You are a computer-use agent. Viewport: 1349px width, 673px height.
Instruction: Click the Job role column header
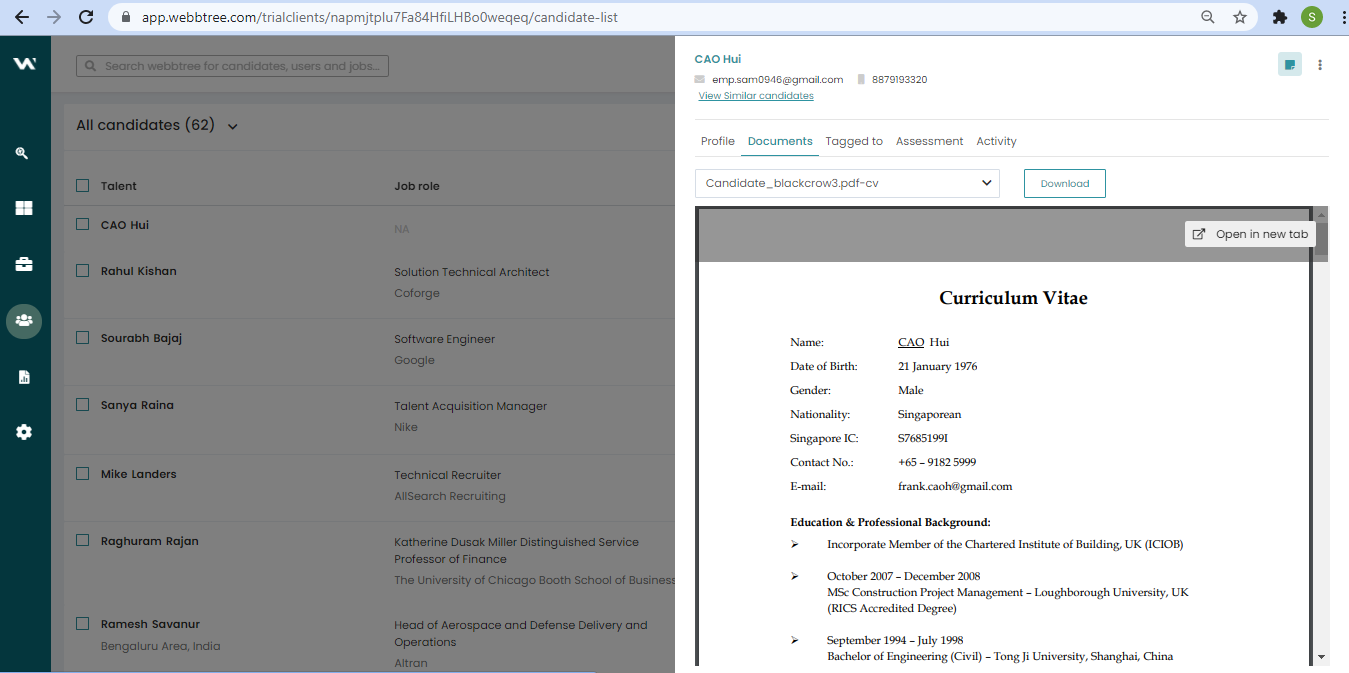[417, 186]
